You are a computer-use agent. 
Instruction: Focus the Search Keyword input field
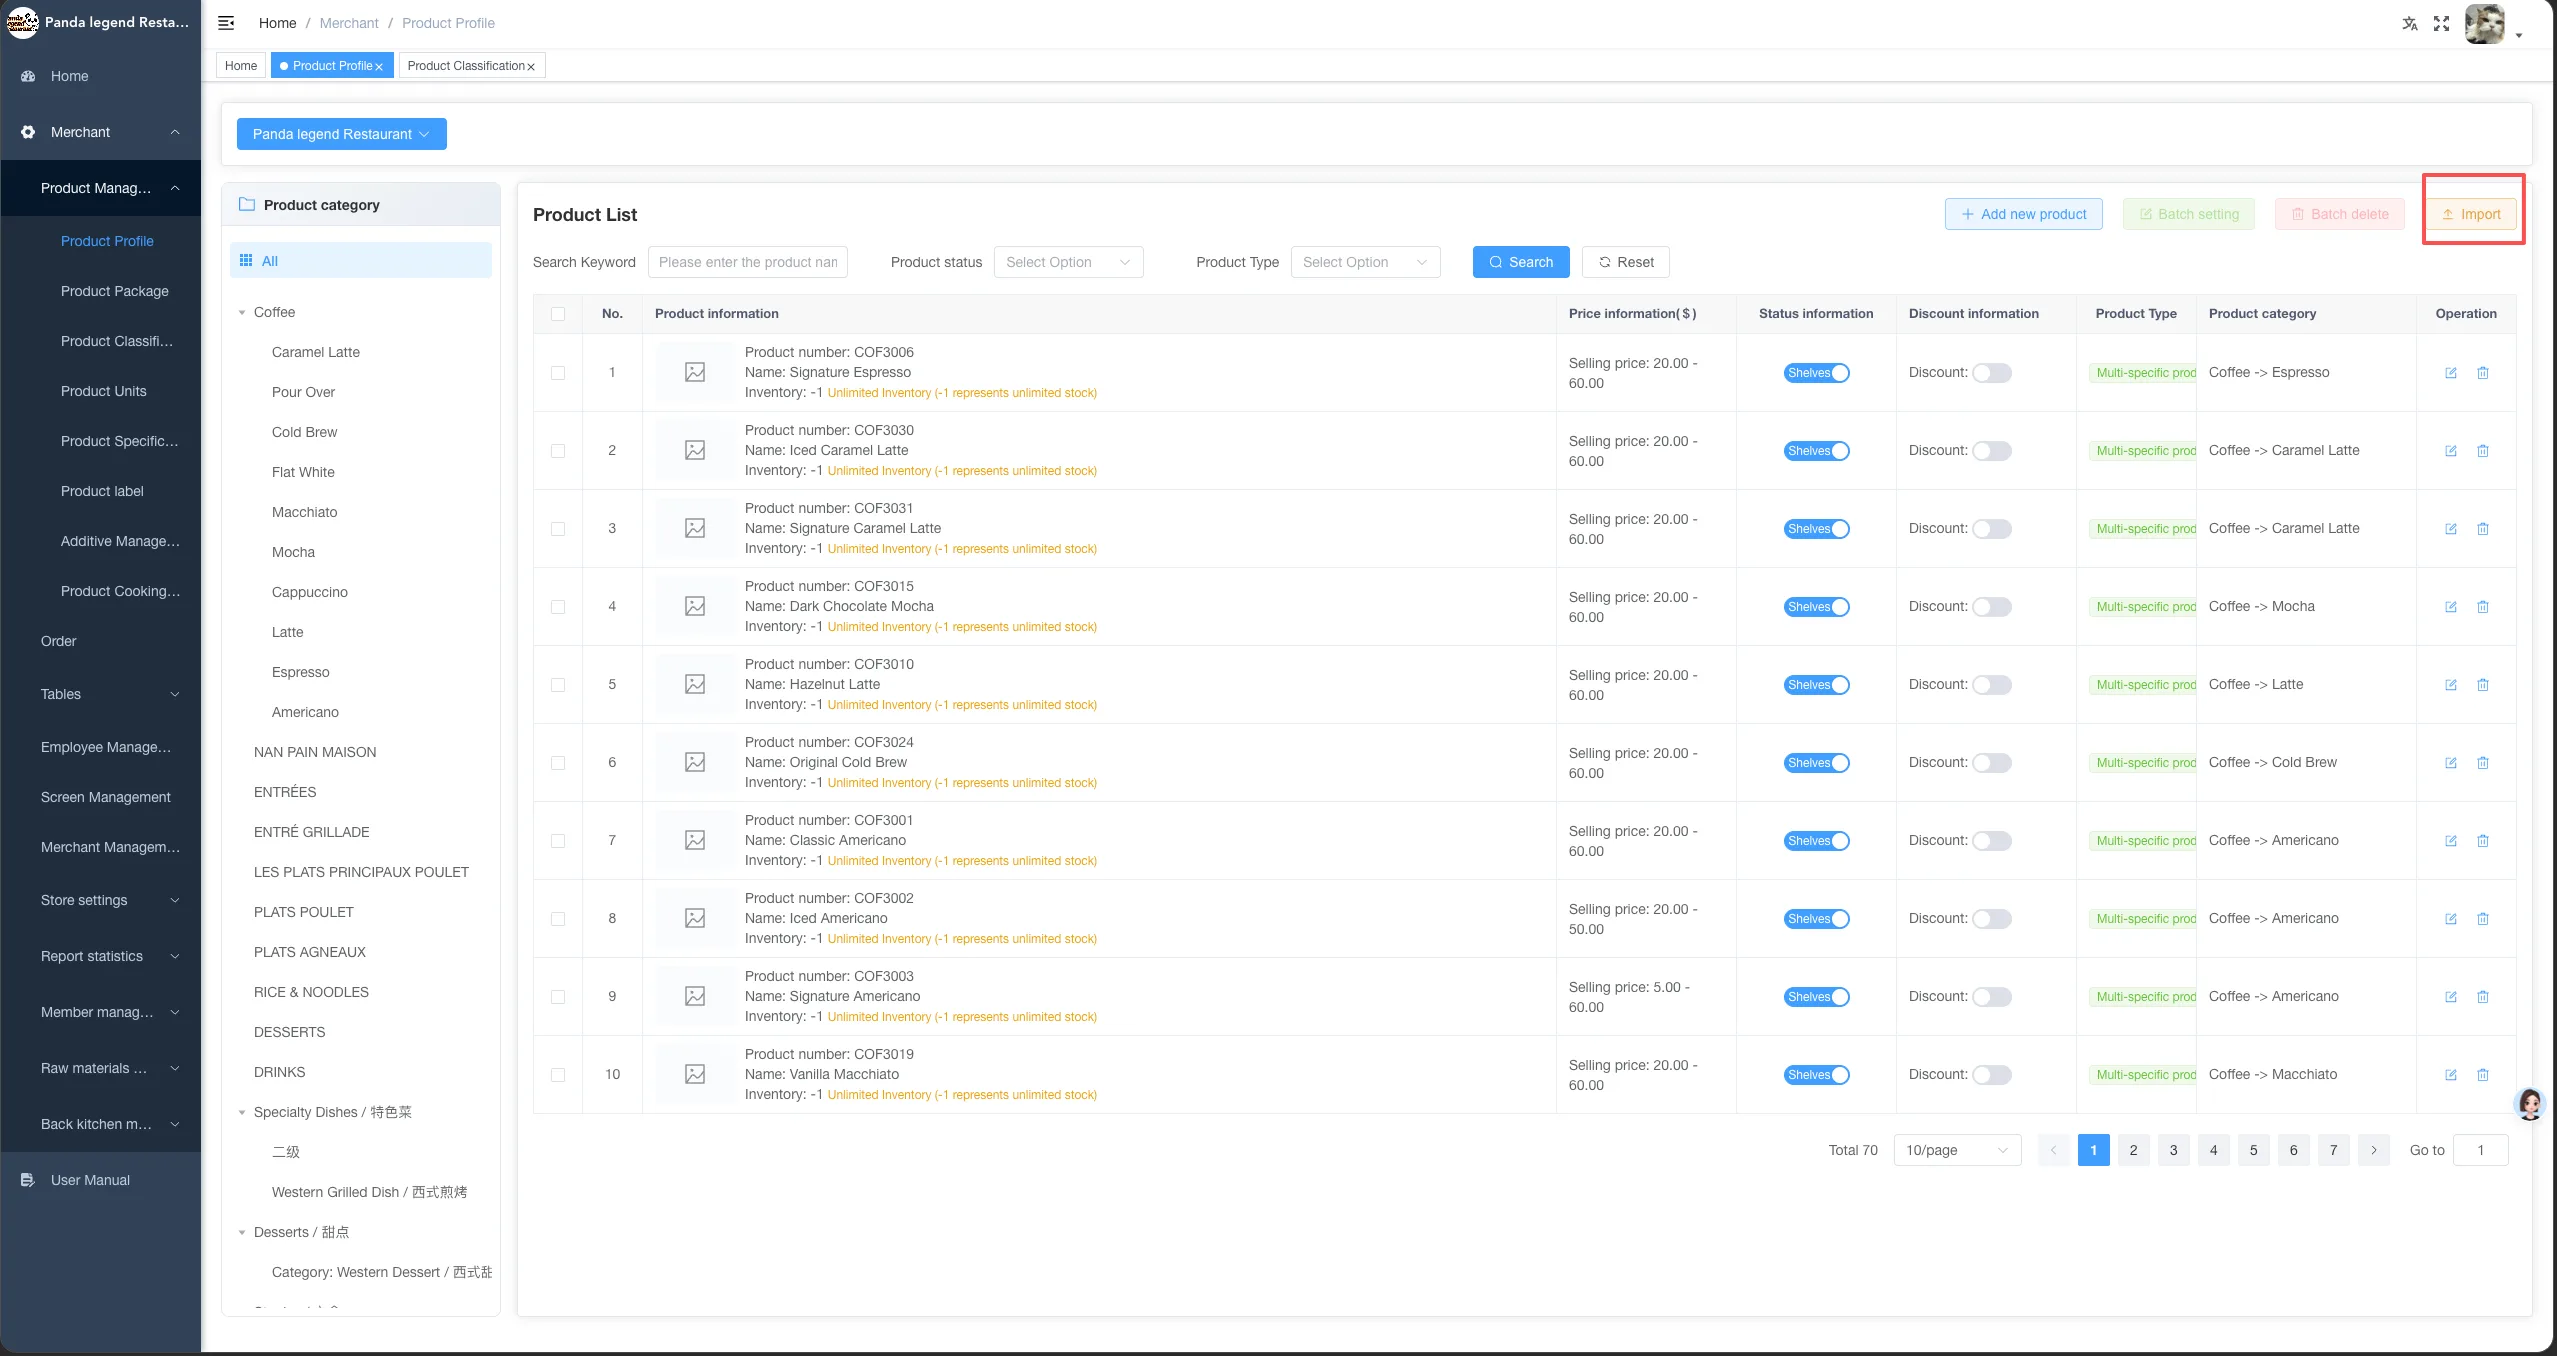[748, 262]
